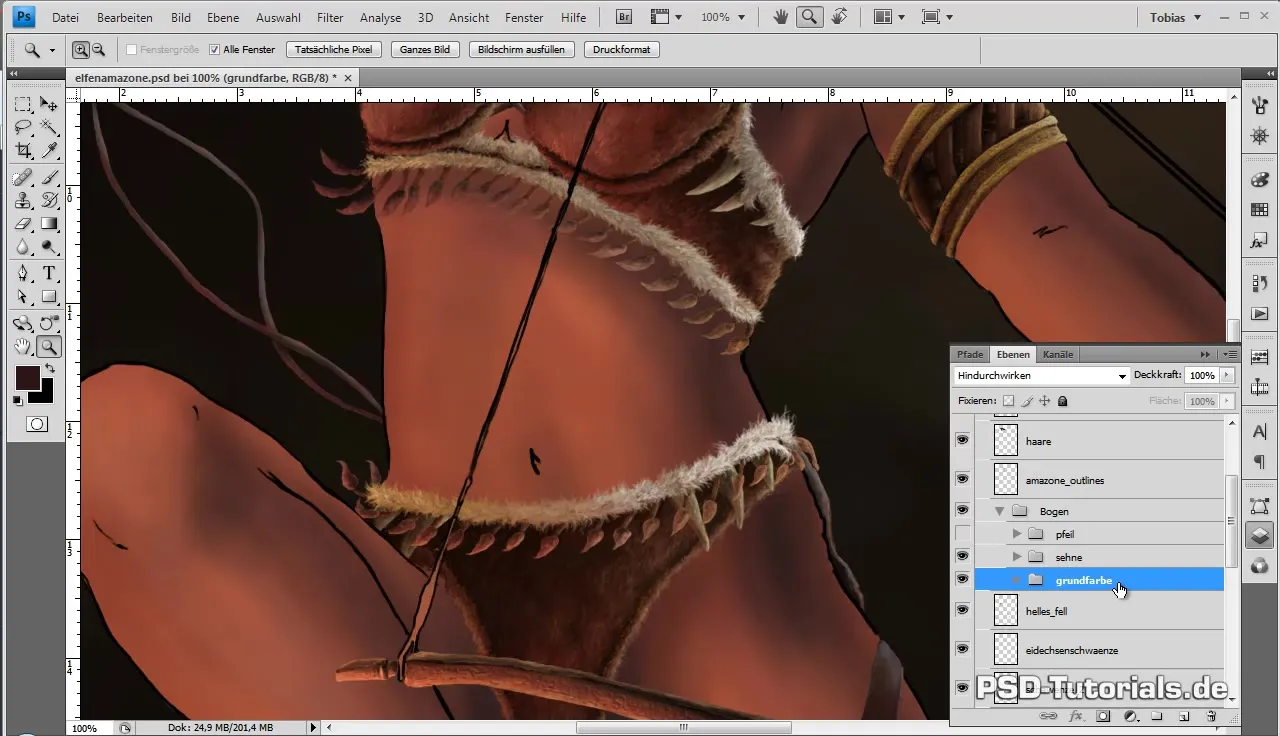Toggle Quick Mask mode

pyautogui.click(x=36, y=424)
